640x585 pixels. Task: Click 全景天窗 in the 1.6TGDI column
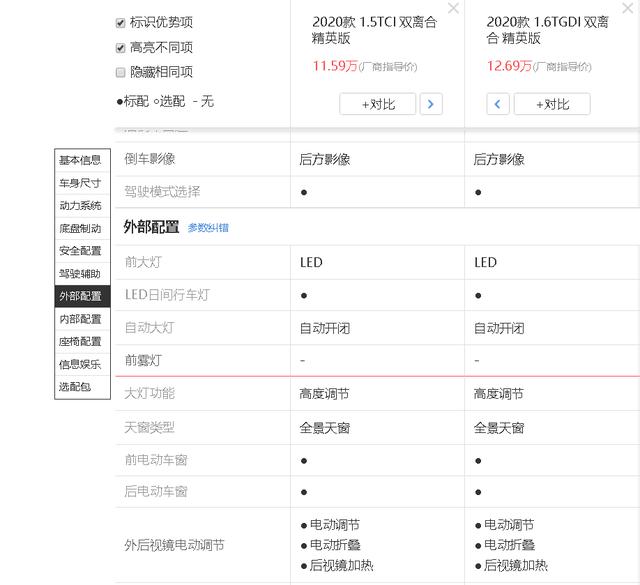click(499, 428)
